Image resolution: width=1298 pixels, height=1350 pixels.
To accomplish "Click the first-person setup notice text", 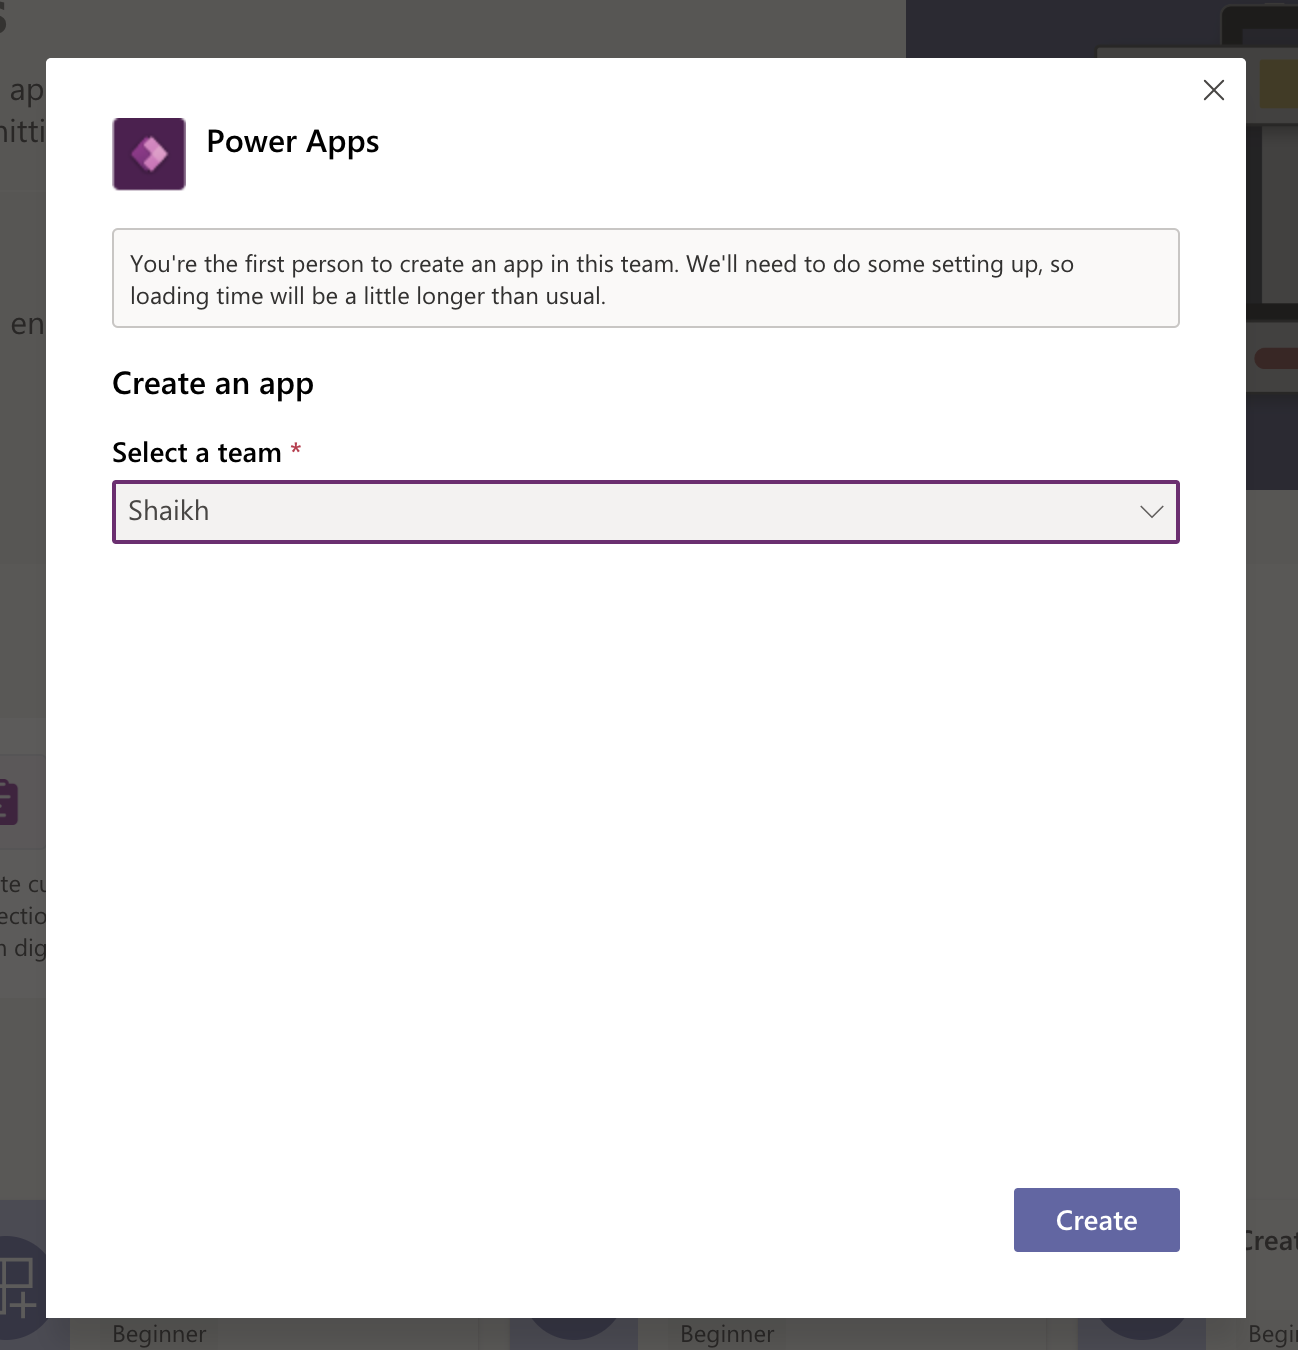I will point(602,280).
